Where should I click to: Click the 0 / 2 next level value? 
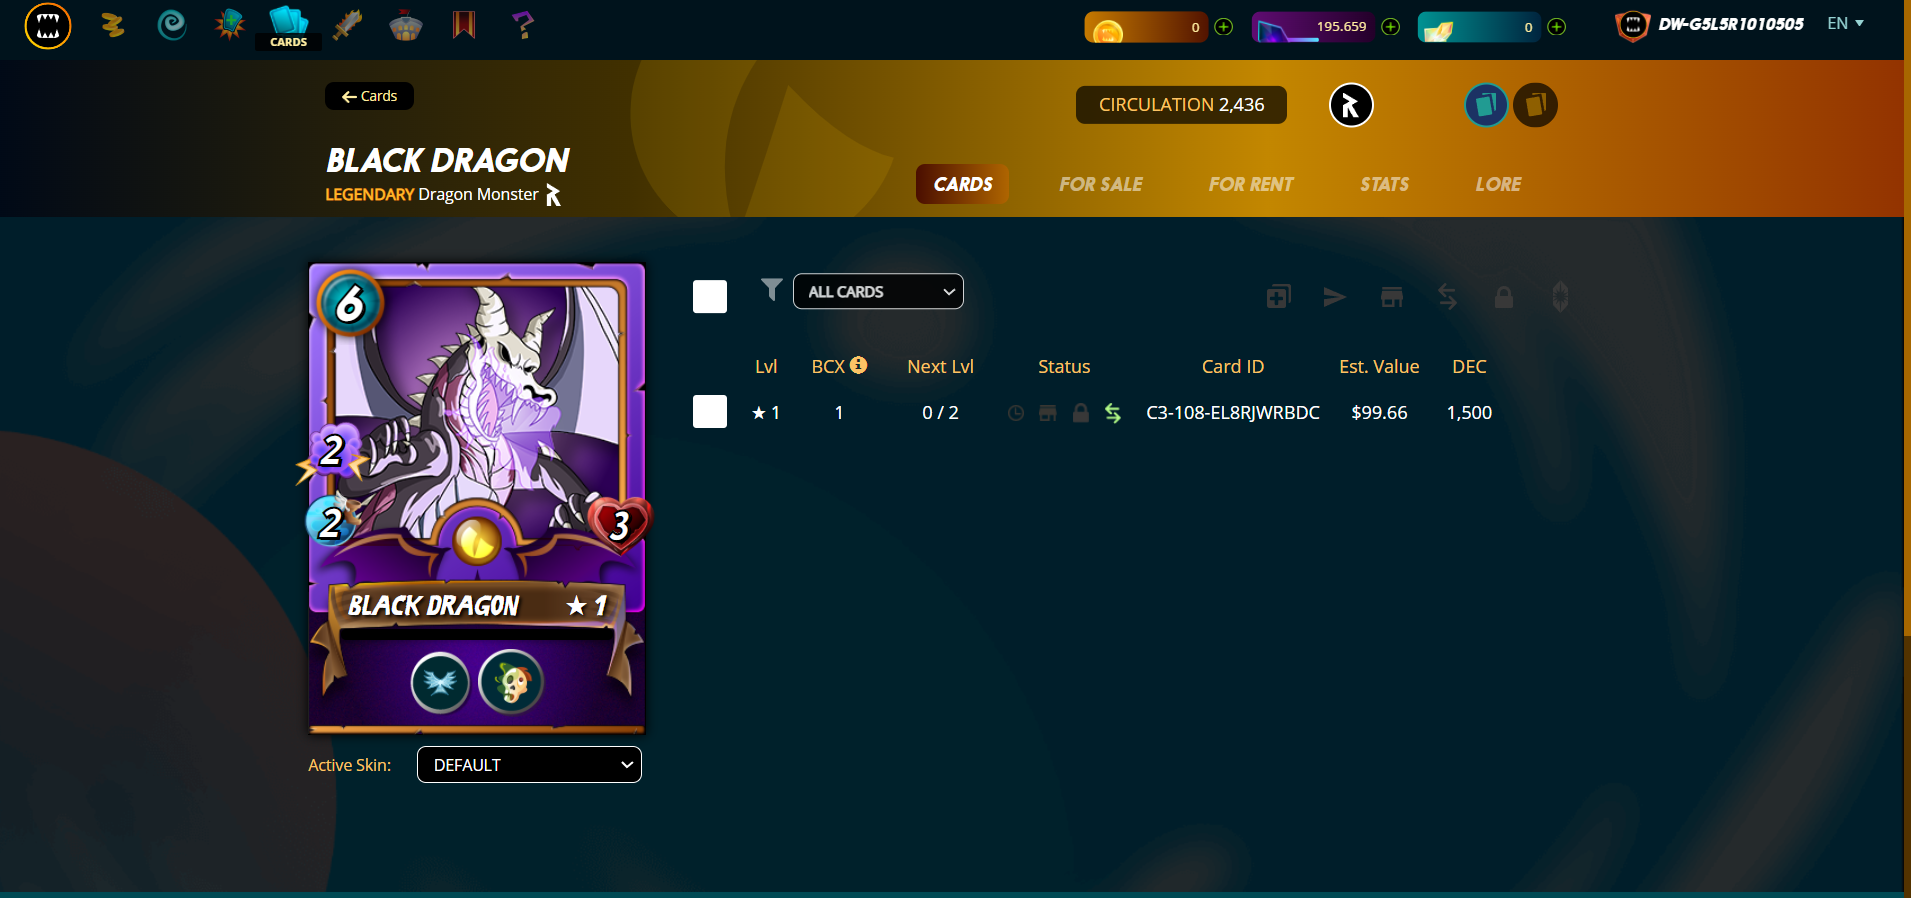coord(940,412)
